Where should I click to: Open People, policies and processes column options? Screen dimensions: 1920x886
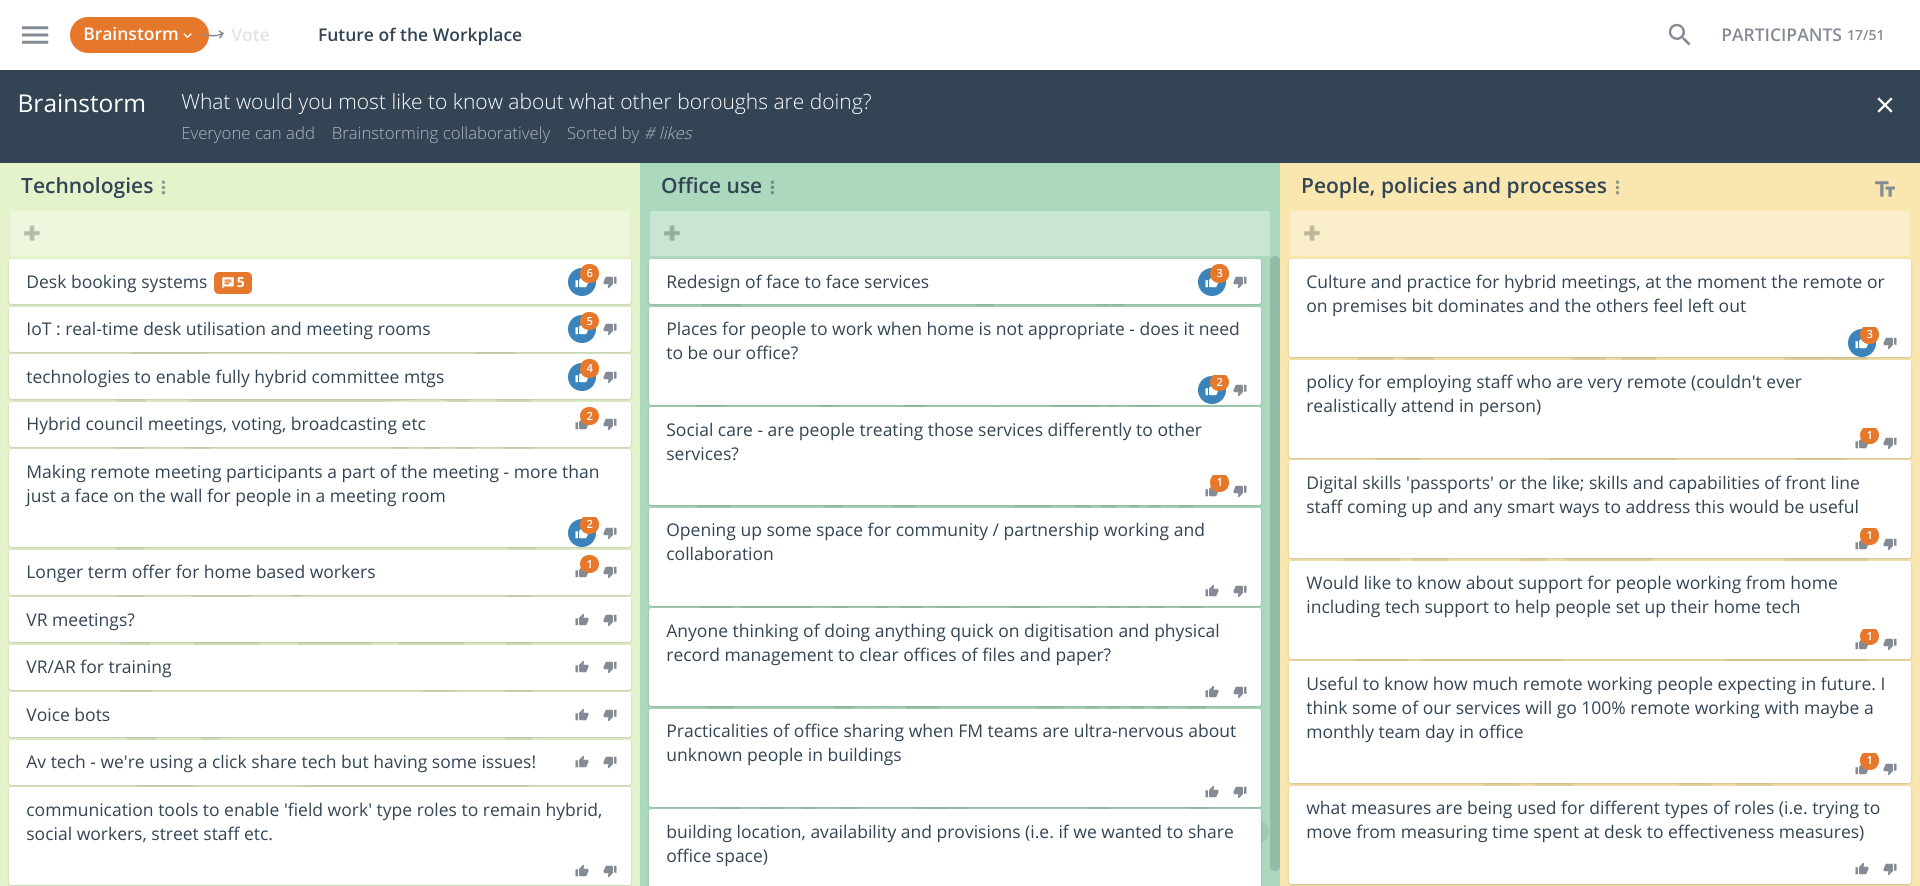1617,187
